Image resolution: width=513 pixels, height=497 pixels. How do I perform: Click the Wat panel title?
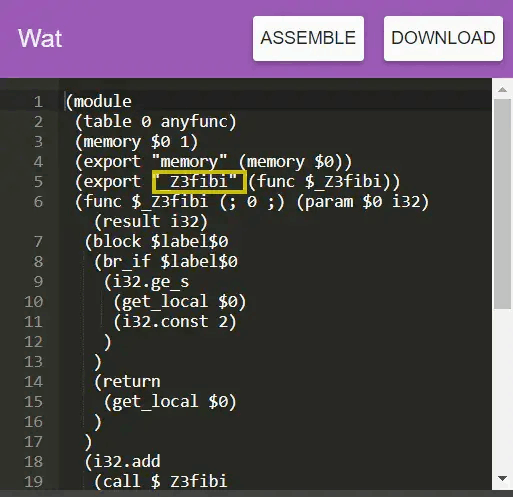pos(40,38)
